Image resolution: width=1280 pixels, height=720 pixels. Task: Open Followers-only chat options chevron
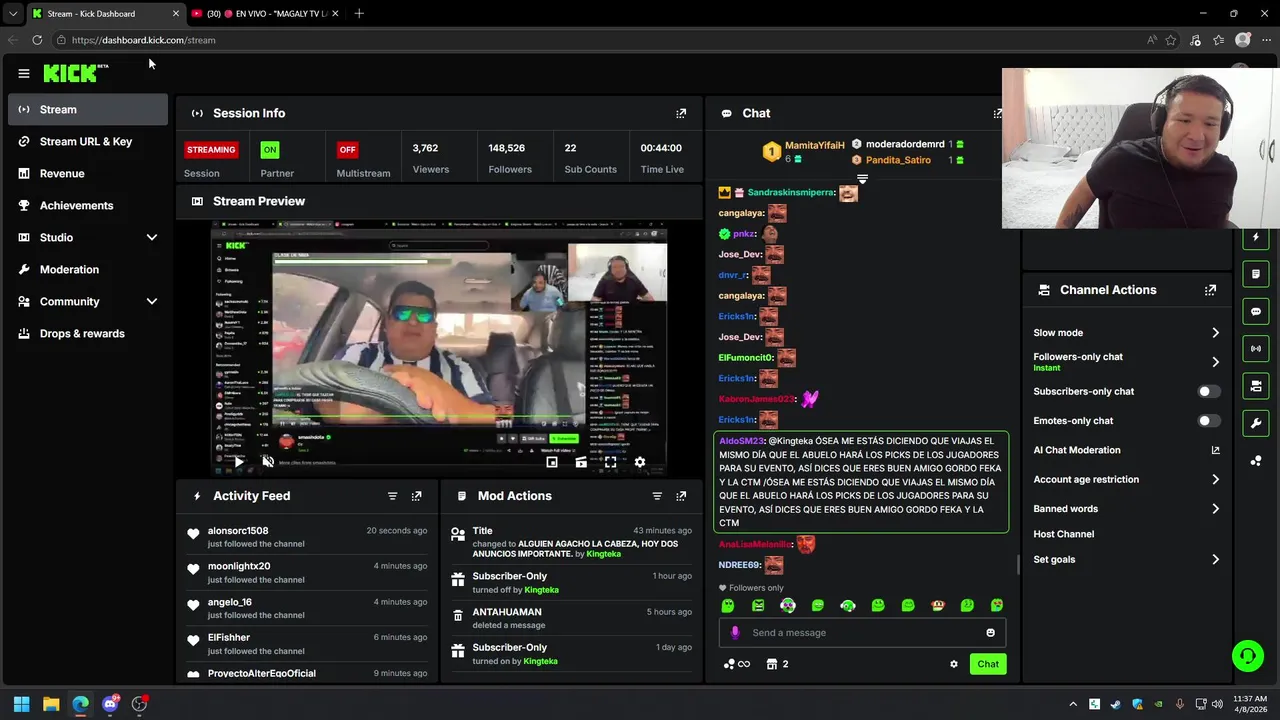(x=1215, y=362)
